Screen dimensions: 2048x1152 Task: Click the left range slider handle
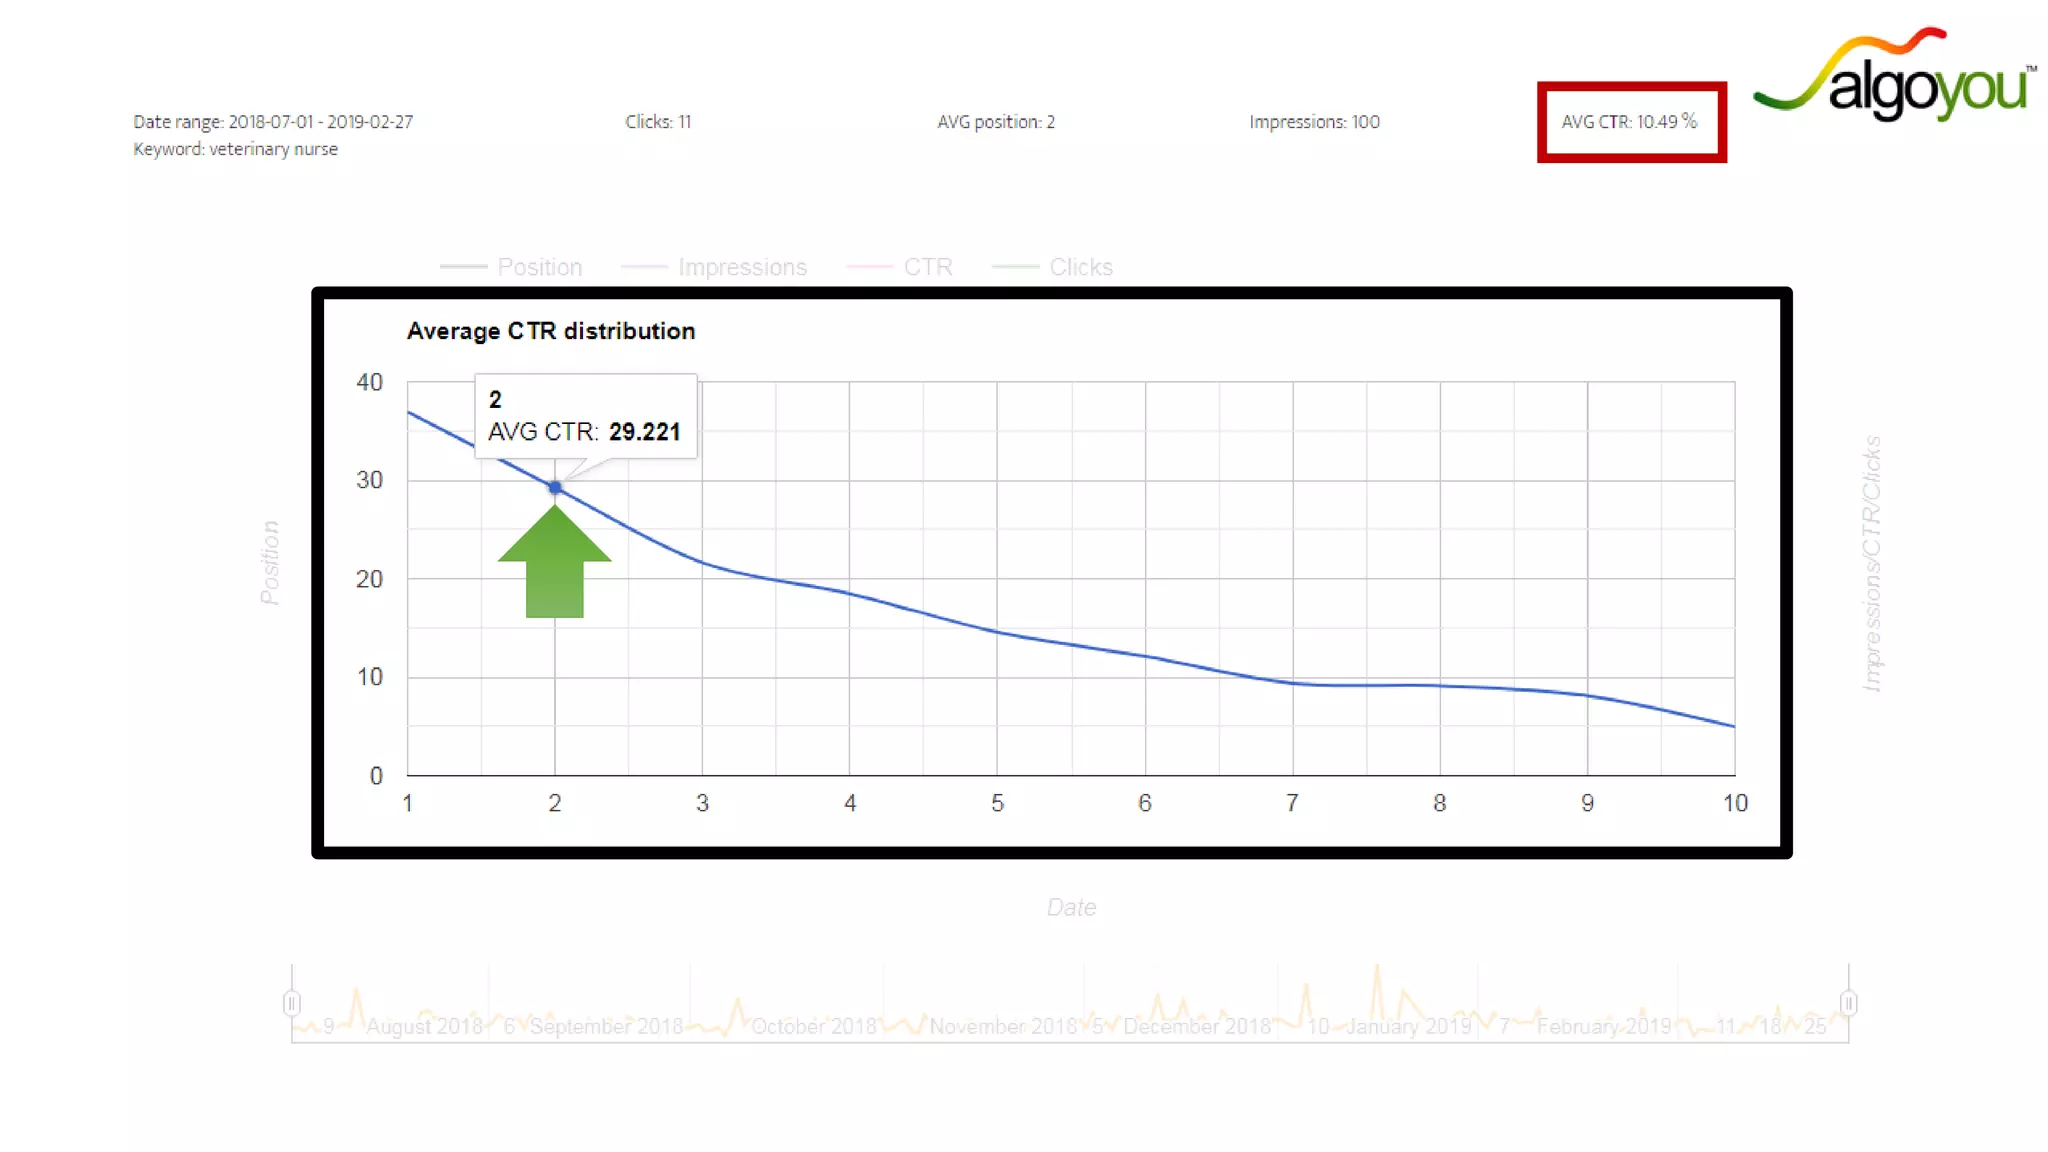tap(291, 1002)
